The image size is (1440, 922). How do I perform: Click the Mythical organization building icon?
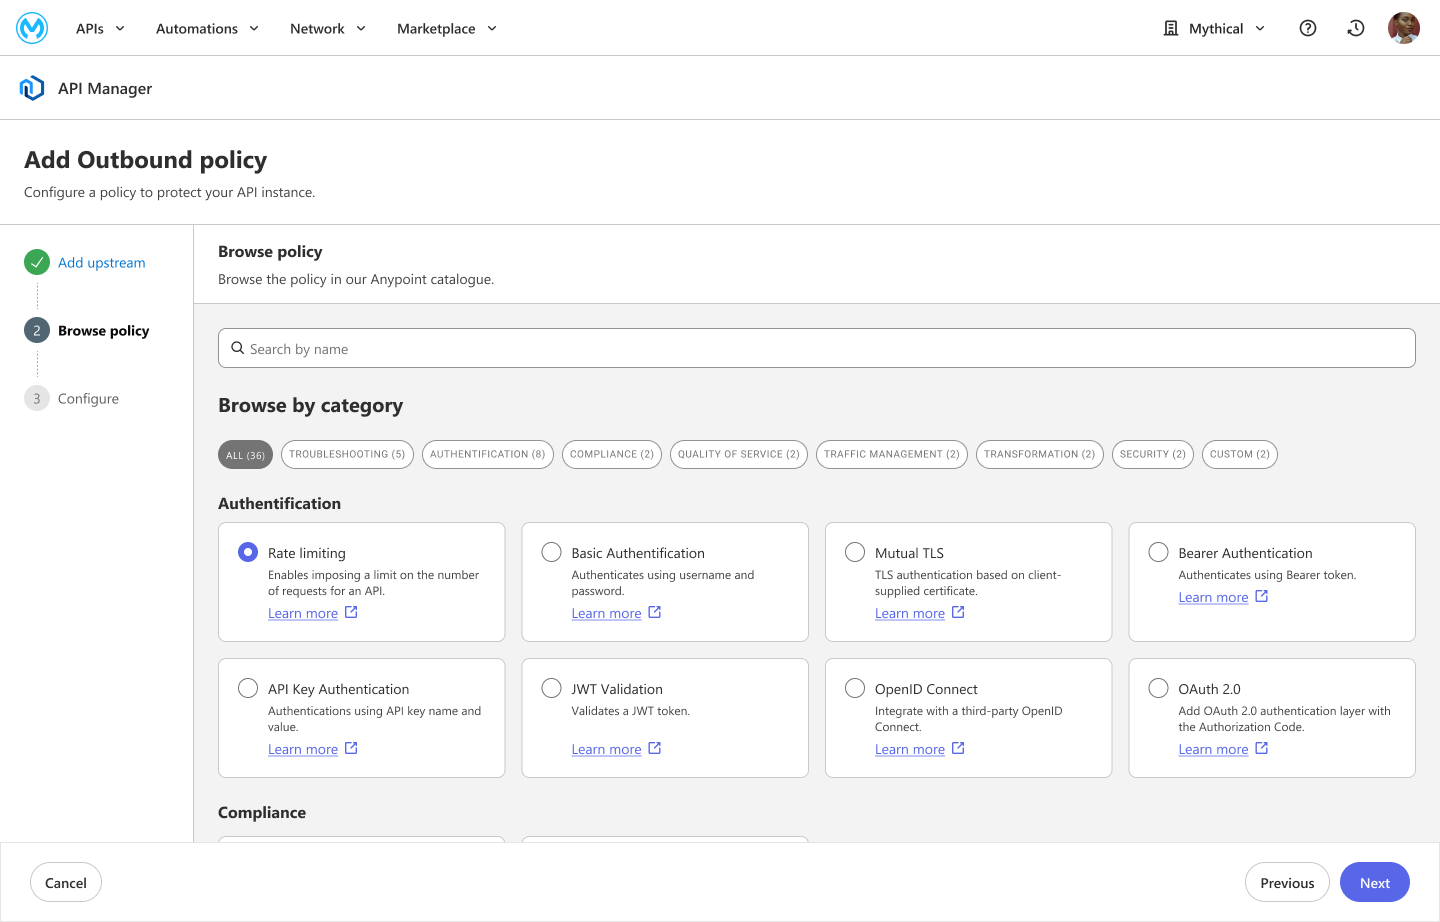[x=1171, y=28]
